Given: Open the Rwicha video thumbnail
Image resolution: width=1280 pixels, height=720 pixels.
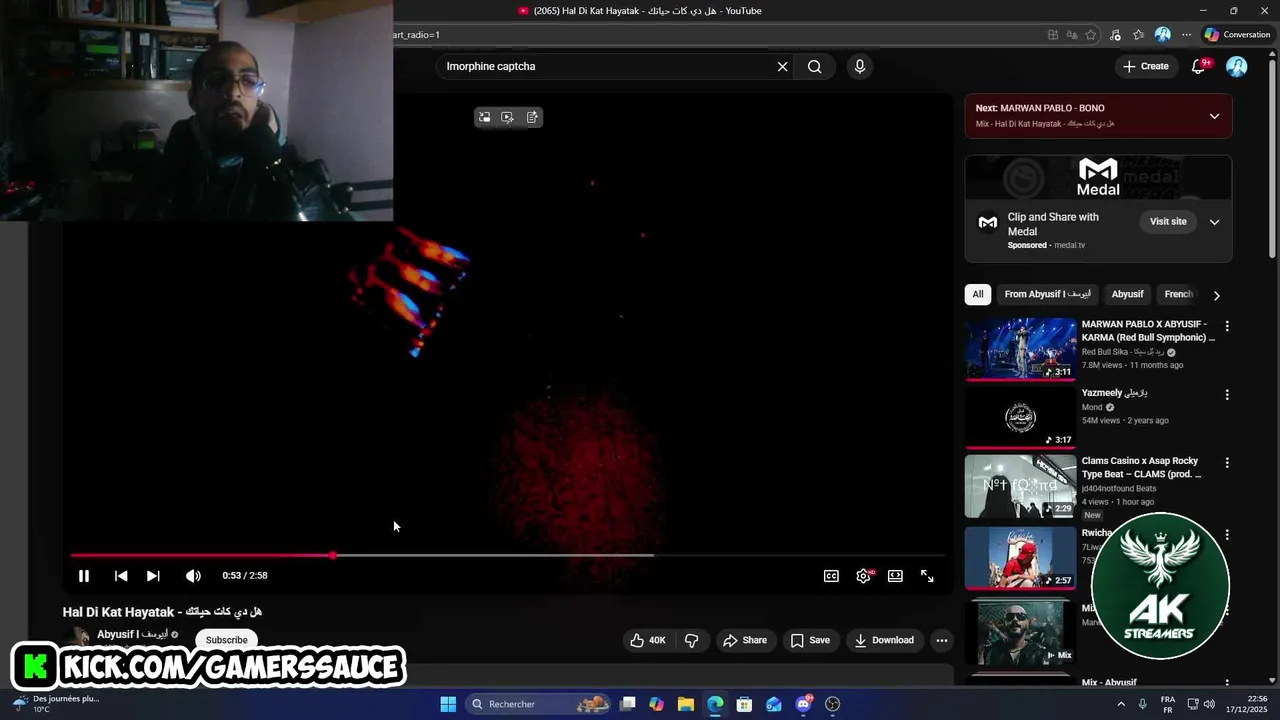Looking at the screenshot, I should [1020, 556].
